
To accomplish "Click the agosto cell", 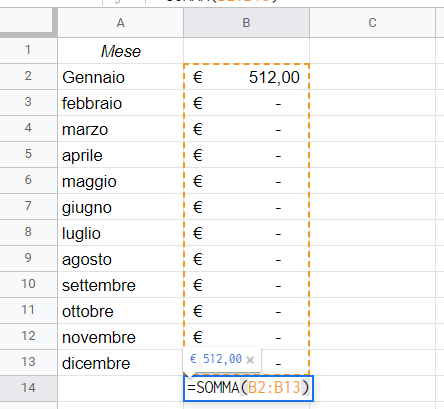I will pyautogui.click(x=120, y=259).
